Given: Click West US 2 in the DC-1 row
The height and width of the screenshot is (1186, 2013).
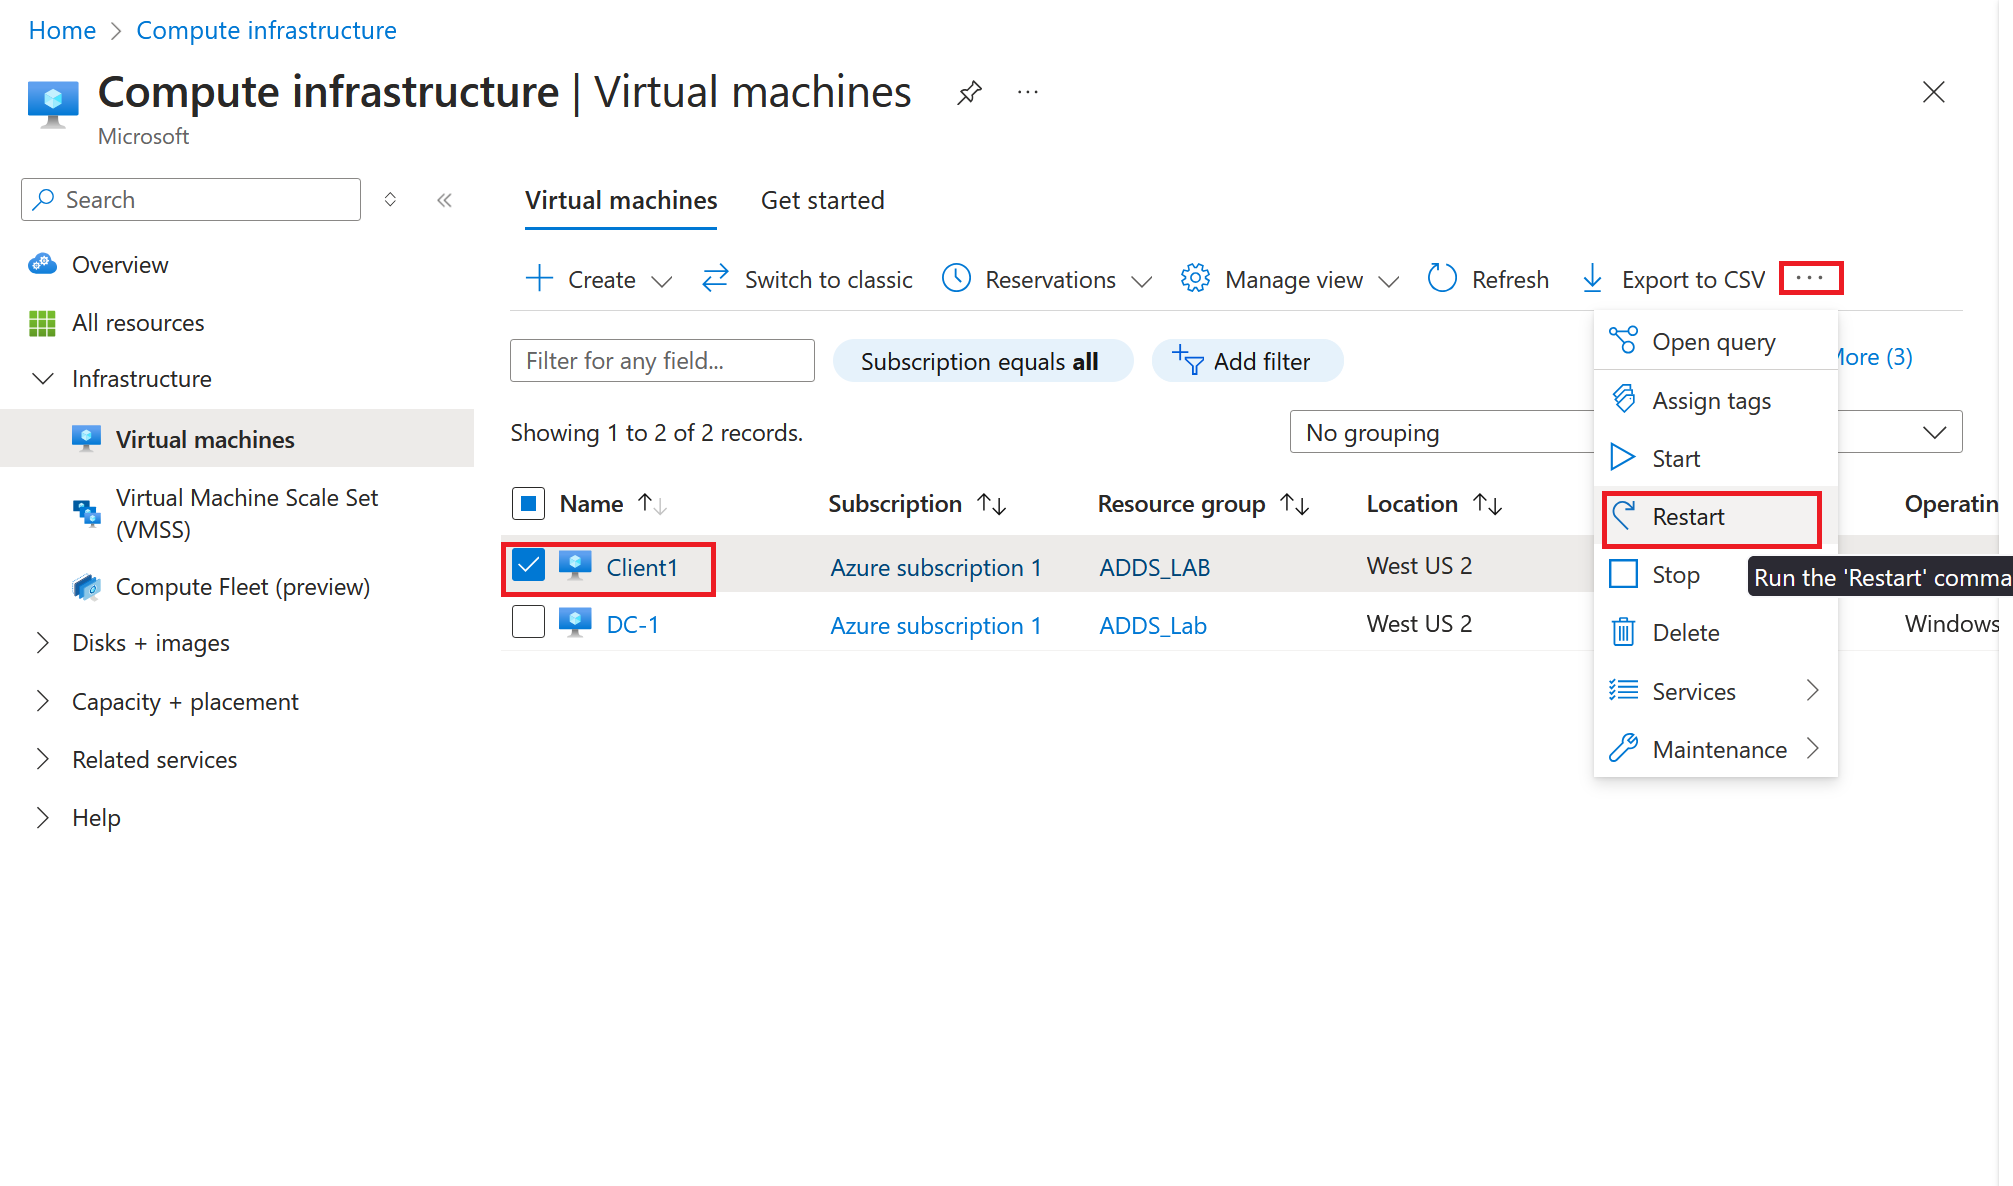Looking at the screenshot, I should [x=1419, y=624].
